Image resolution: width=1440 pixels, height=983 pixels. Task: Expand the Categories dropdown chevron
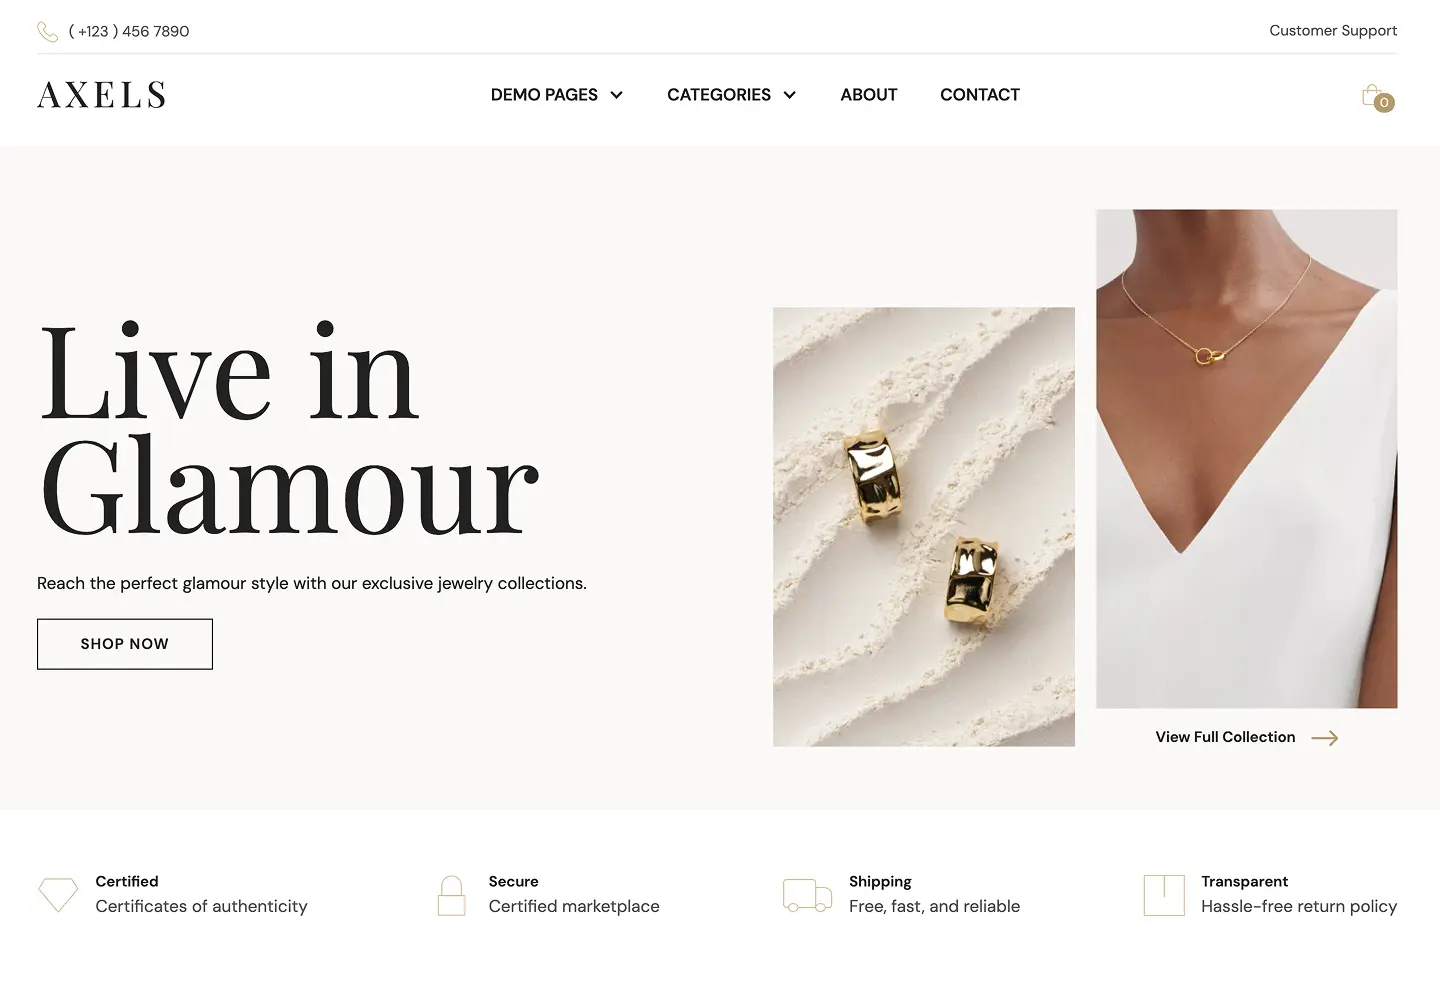pos(790,95)
